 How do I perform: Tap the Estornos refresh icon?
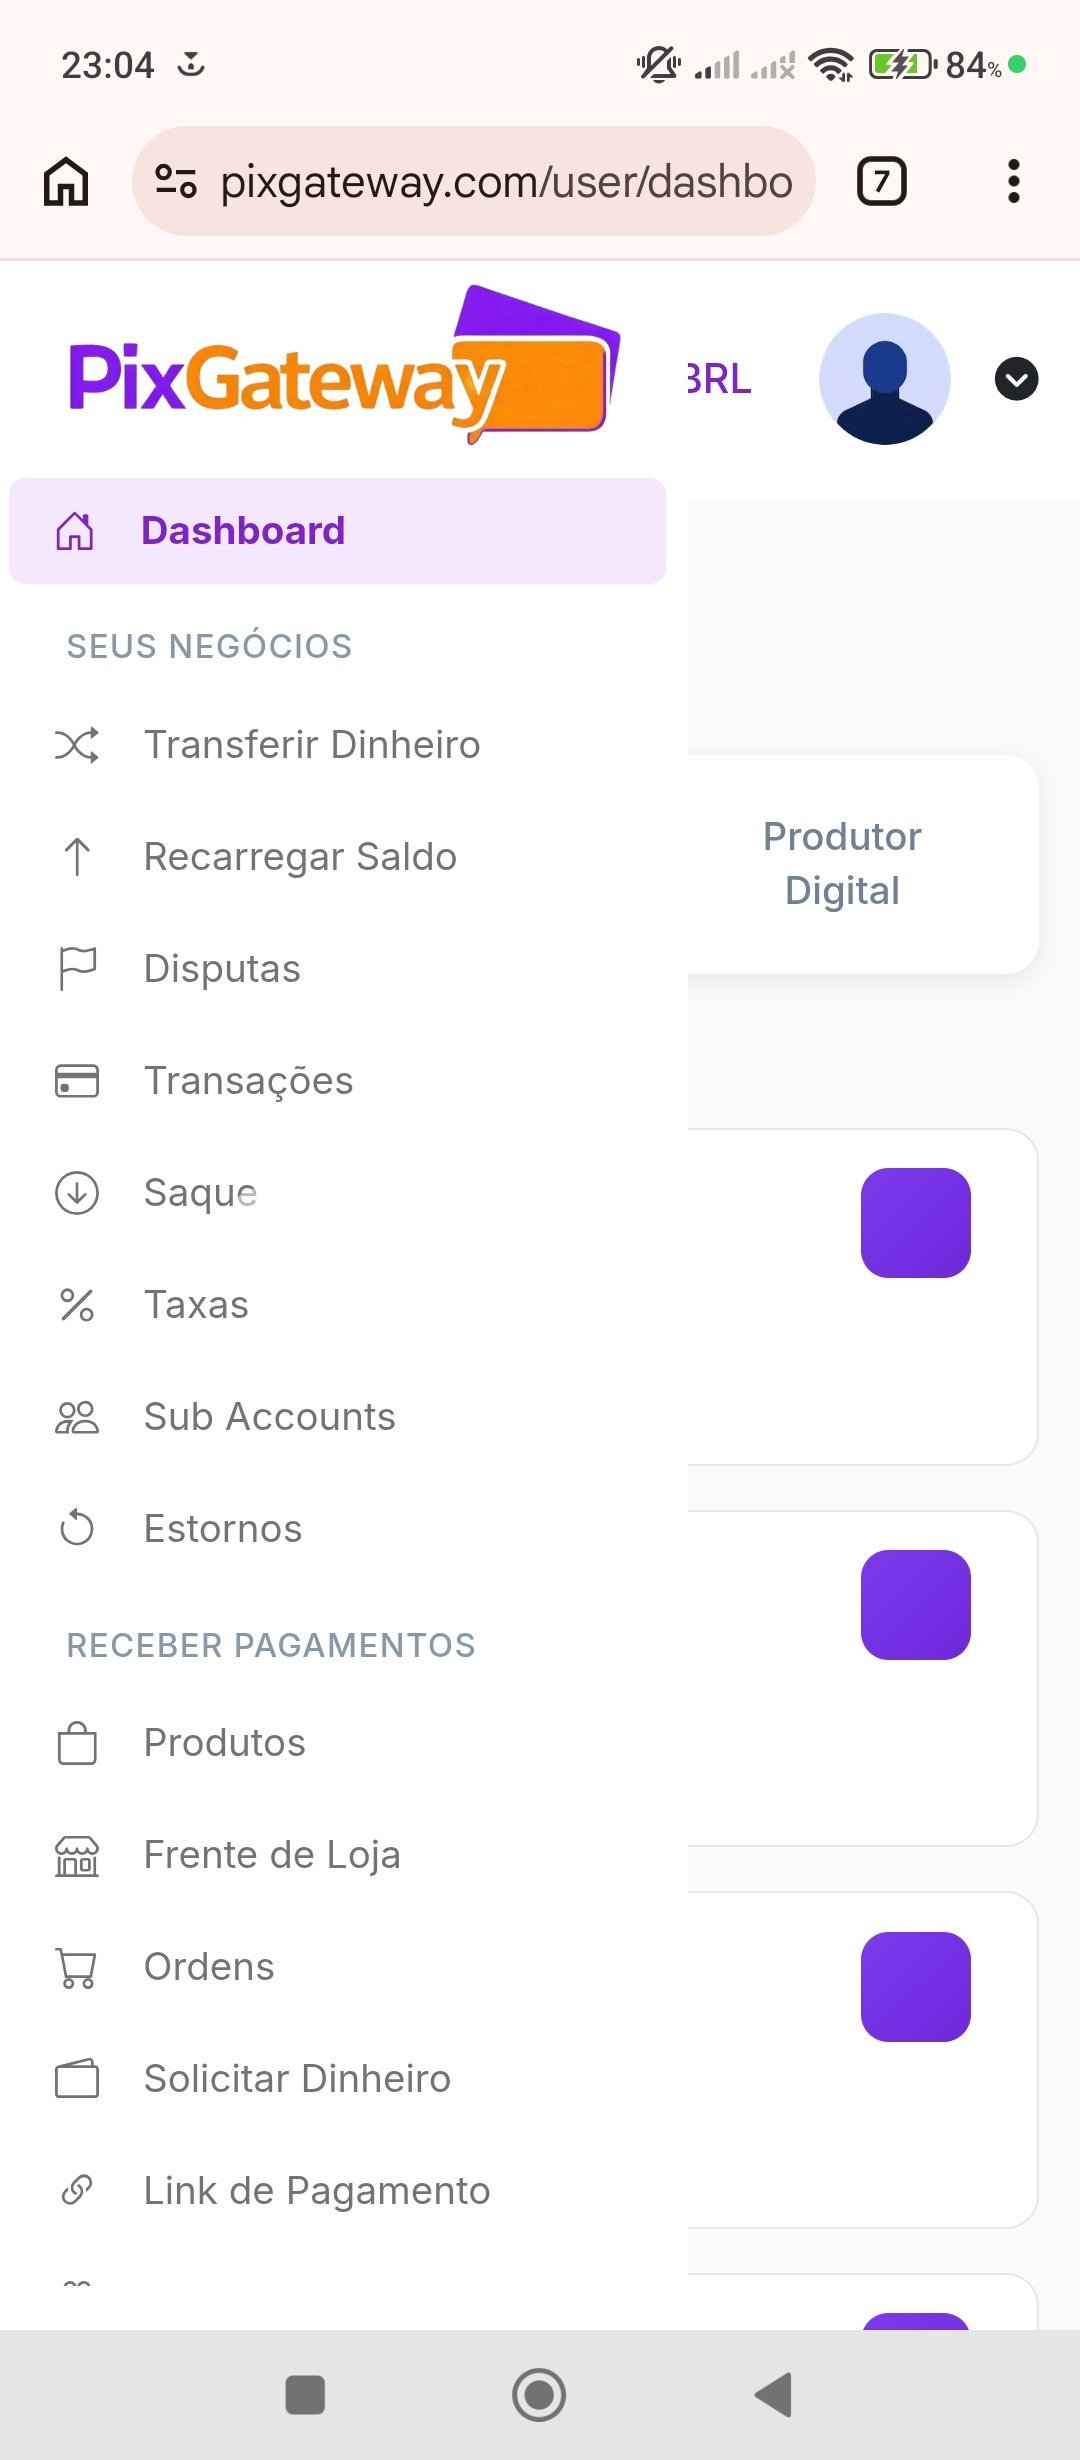coord(77,1529)
